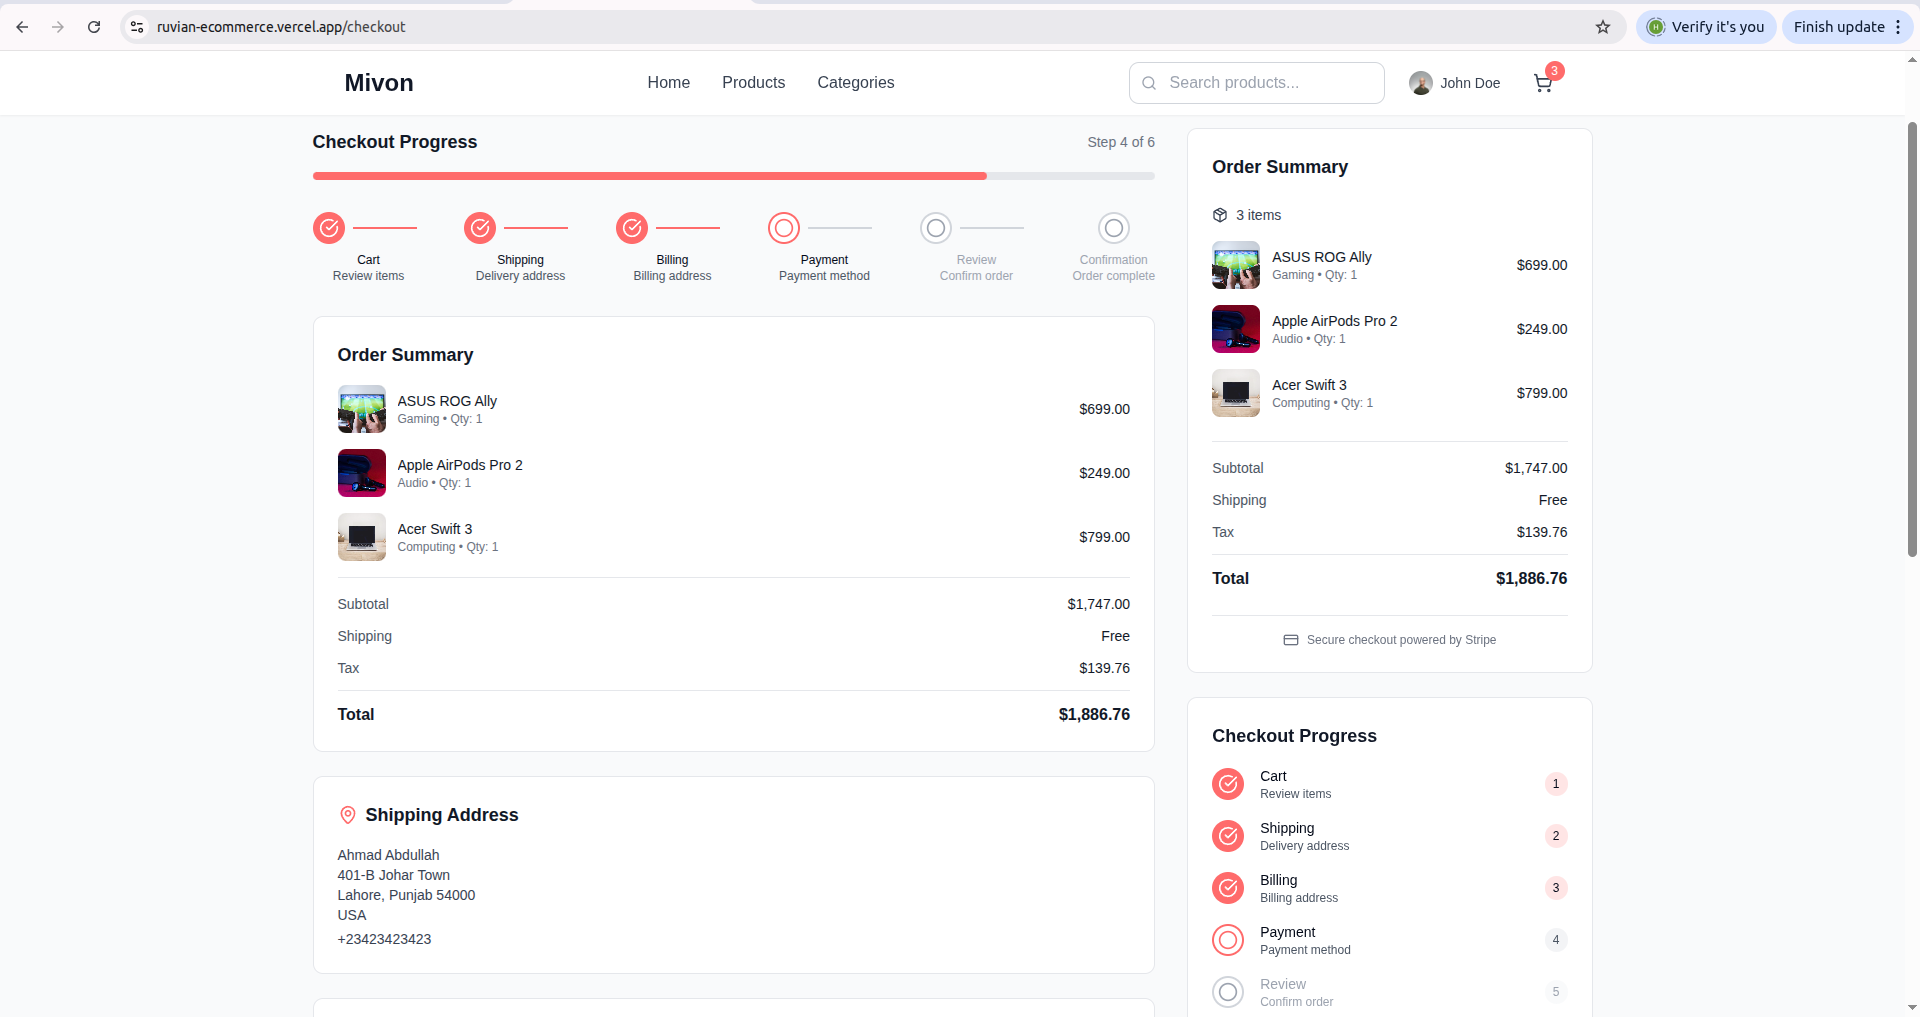
Task: Click step number 1 badge in sidebar
Action: click(1556, 784)
